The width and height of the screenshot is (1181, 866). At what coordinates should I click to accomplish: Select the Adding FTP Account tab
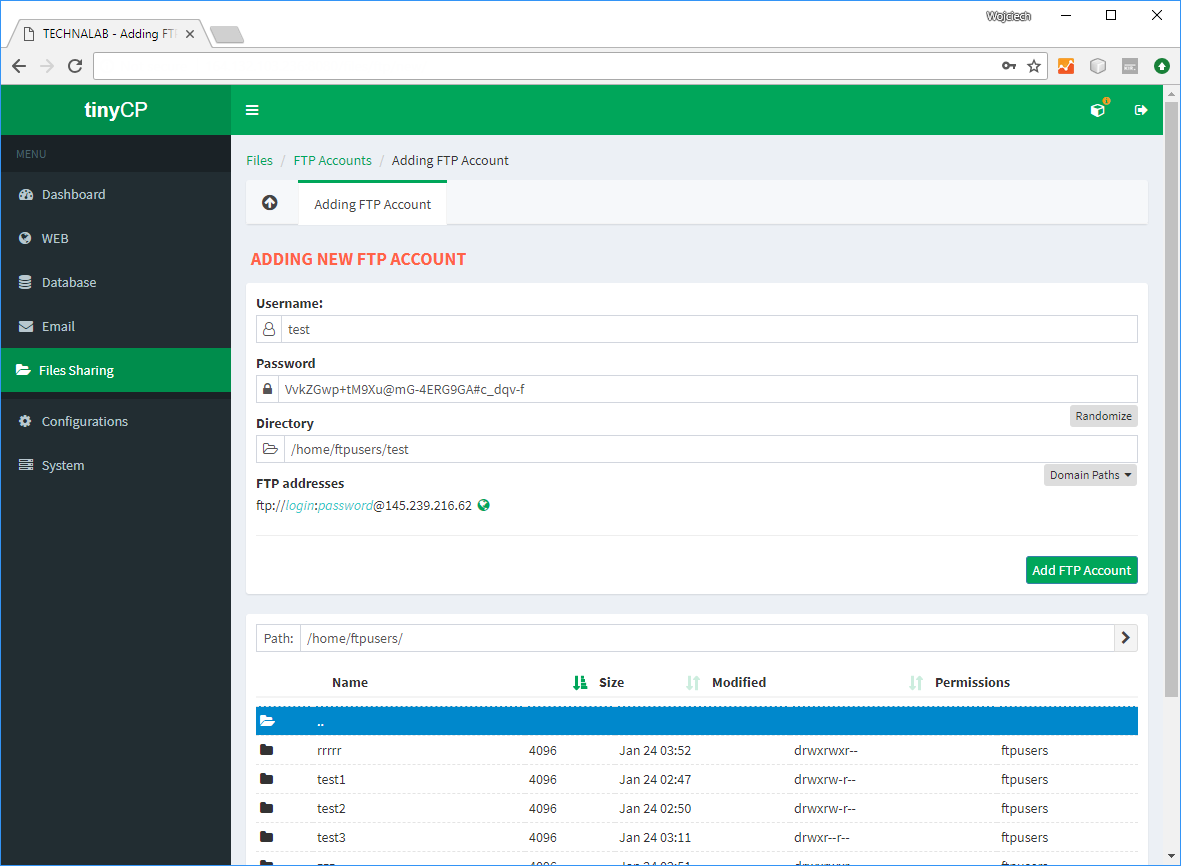(372, 203)
